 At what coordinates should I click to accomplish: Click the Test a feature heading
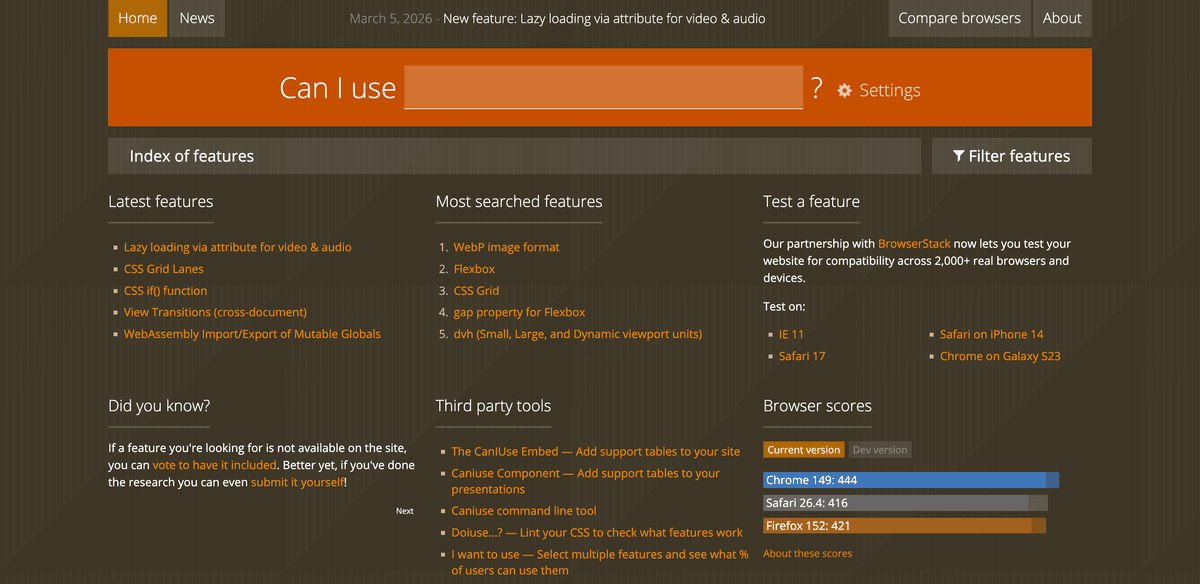click(811, 201)
